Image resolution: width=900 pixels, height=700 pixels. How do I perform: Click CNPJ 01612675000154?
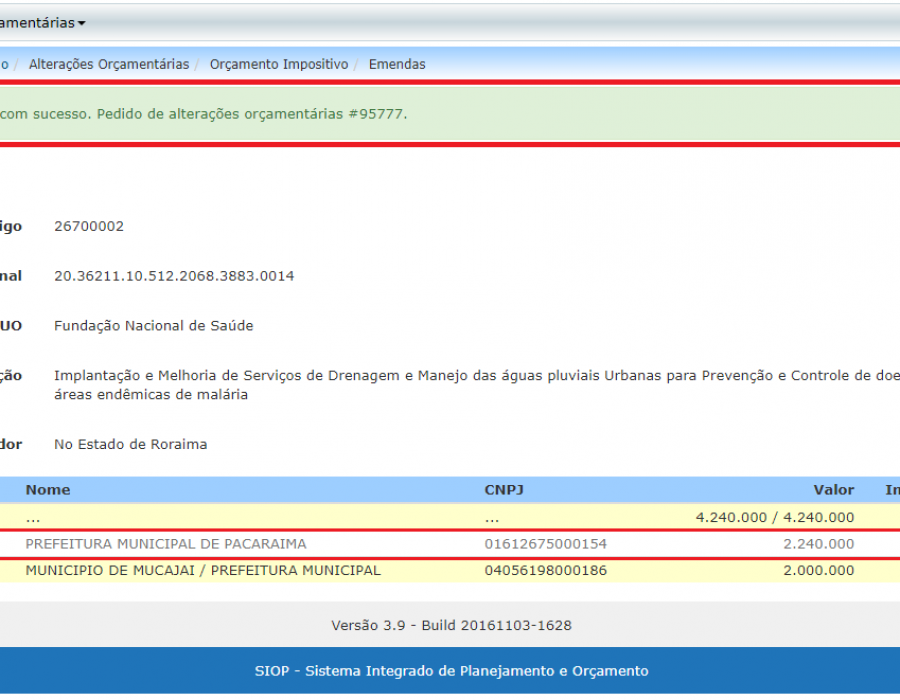click(546, 544)
